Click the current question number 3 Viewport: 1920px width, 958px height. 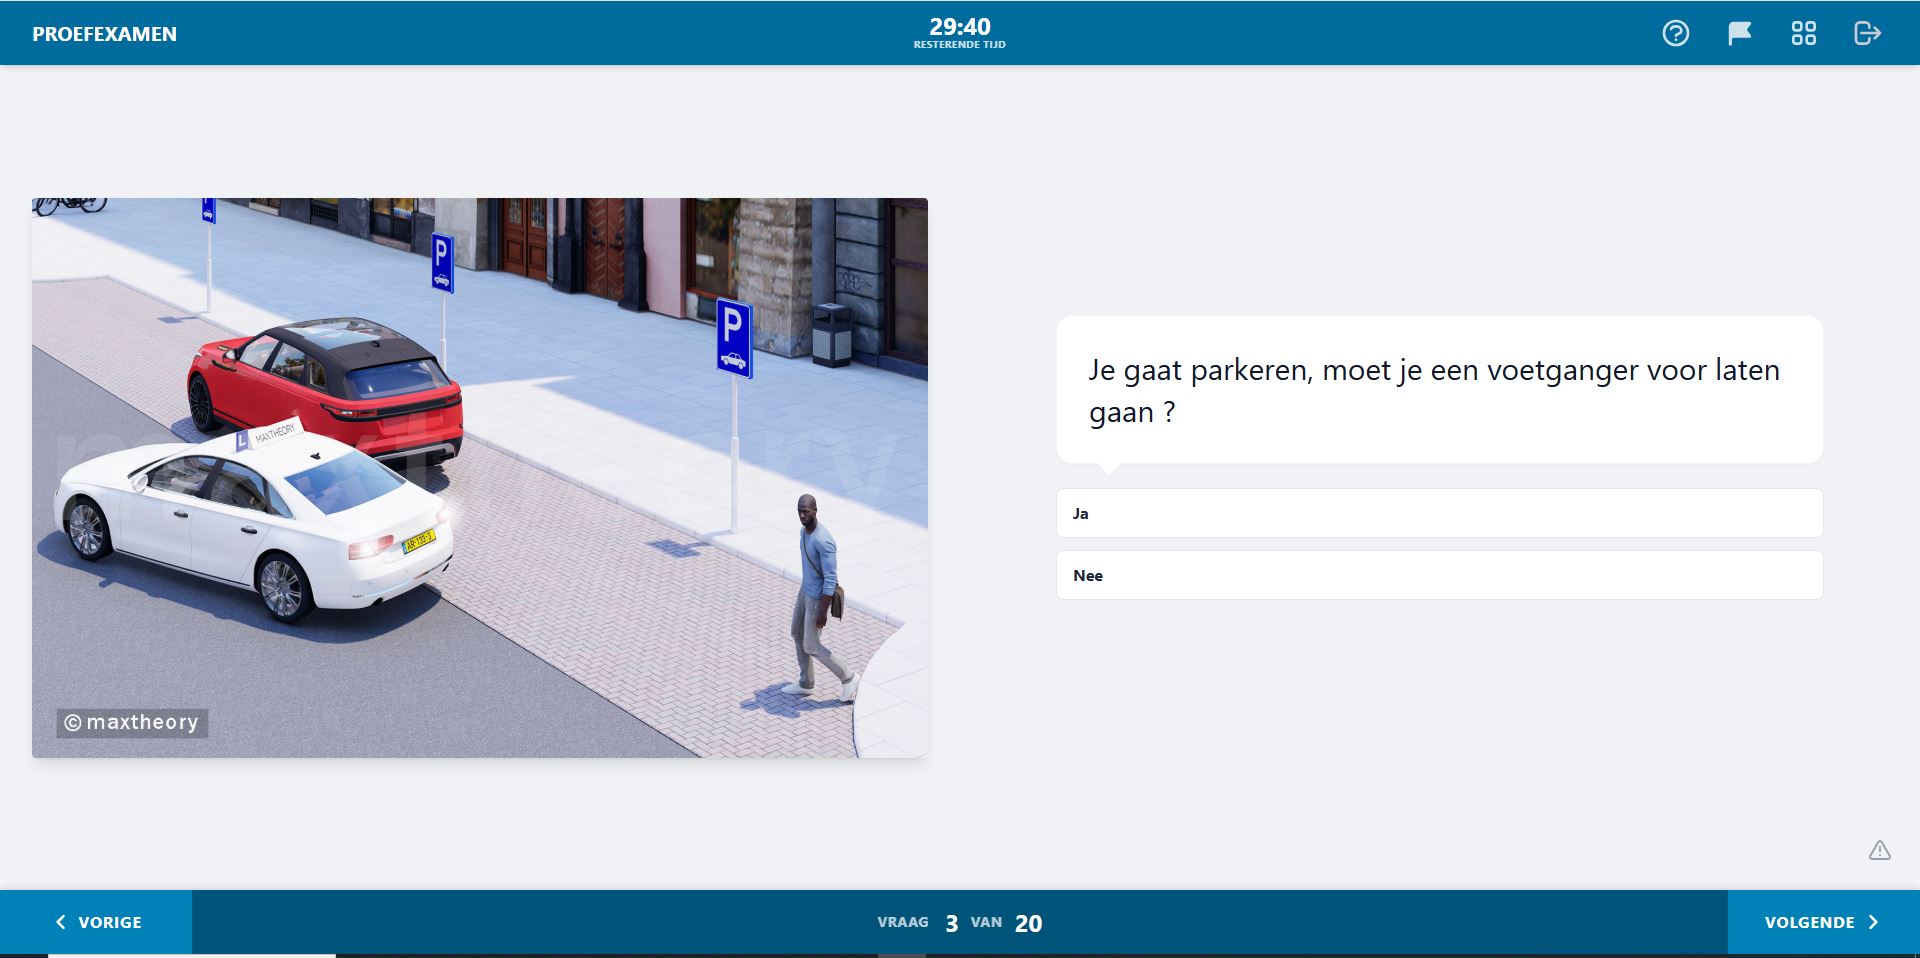951,923
